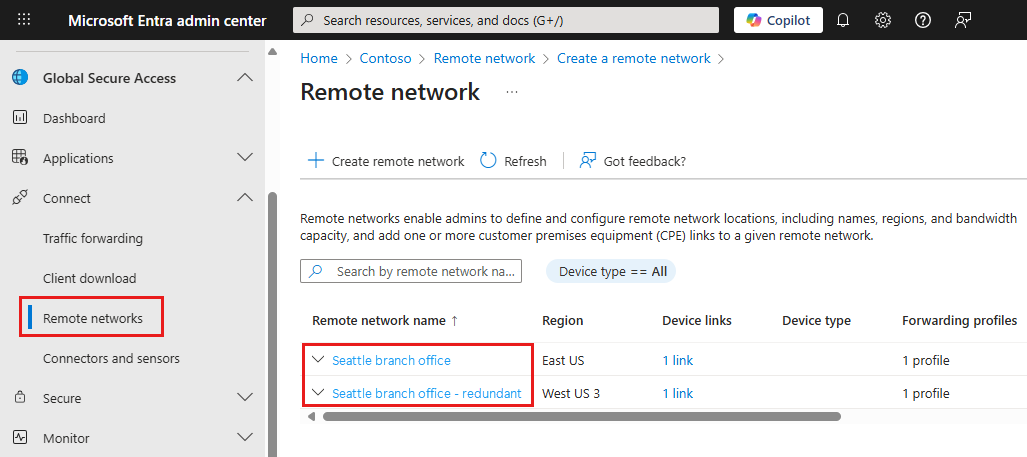Click the Contoso breadcrumb link
This screenshot has width=1027, height=457.
point(386,58)
